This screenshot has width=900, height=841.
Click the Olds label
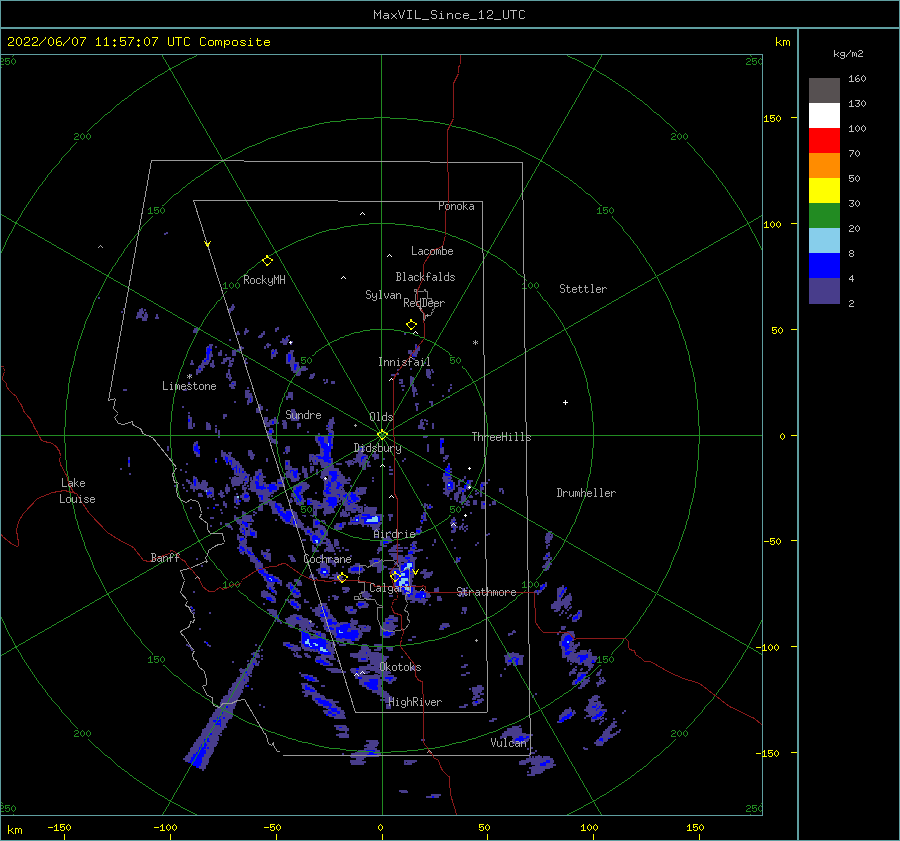[x=381, y=417]
